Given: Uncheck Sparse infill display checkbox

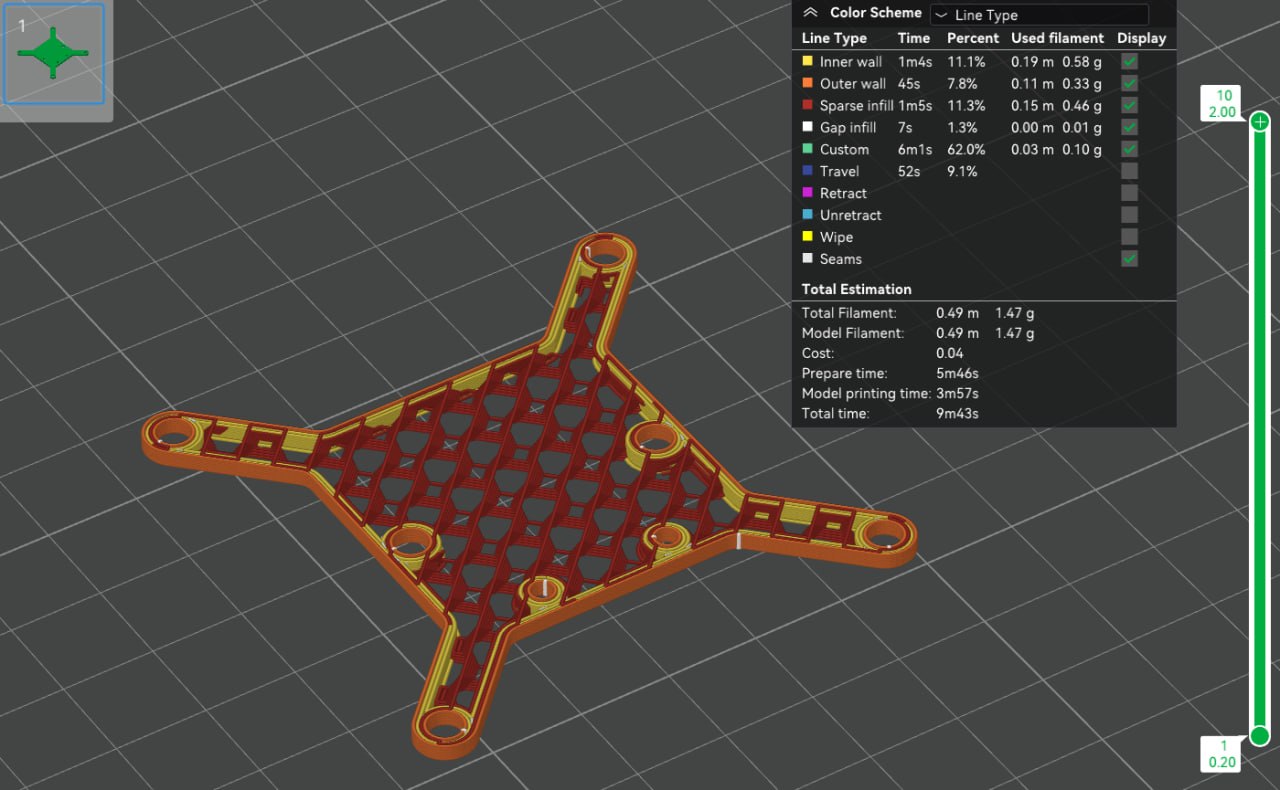Looking at the screenshot, I should [1129, 105].
